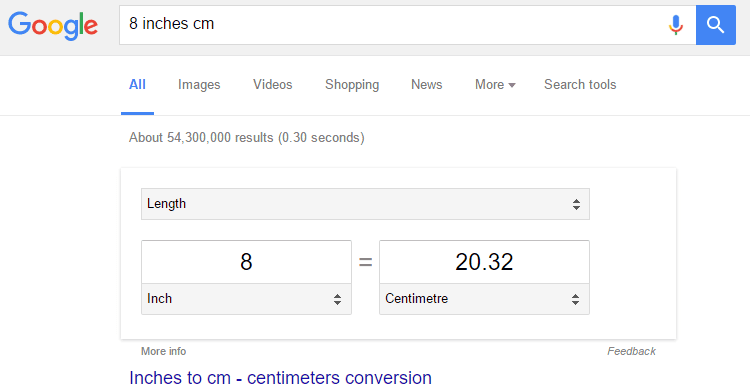Click the result field showing 20.32
Screen dimensions: 750x390
point(485,262)
